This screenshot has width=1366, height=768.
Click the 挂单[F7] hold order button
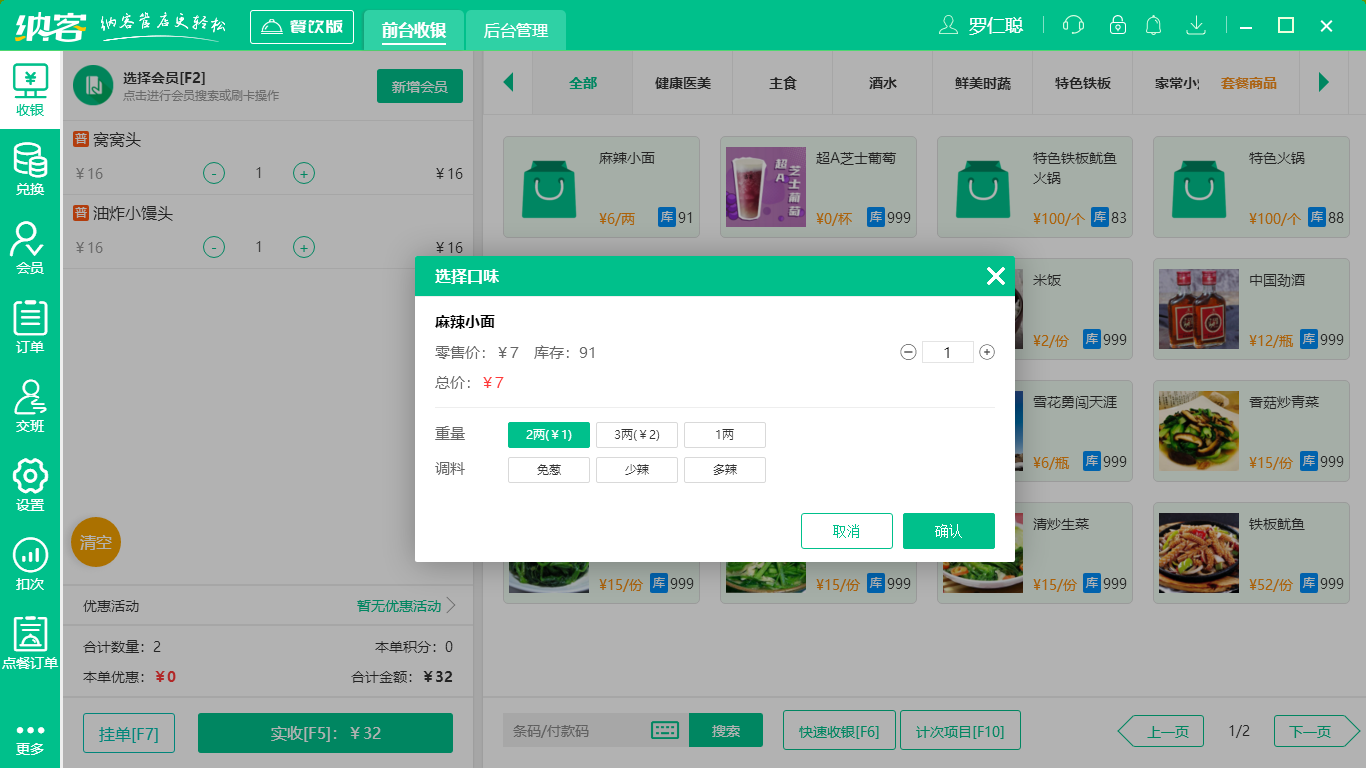tap(128, 731)
